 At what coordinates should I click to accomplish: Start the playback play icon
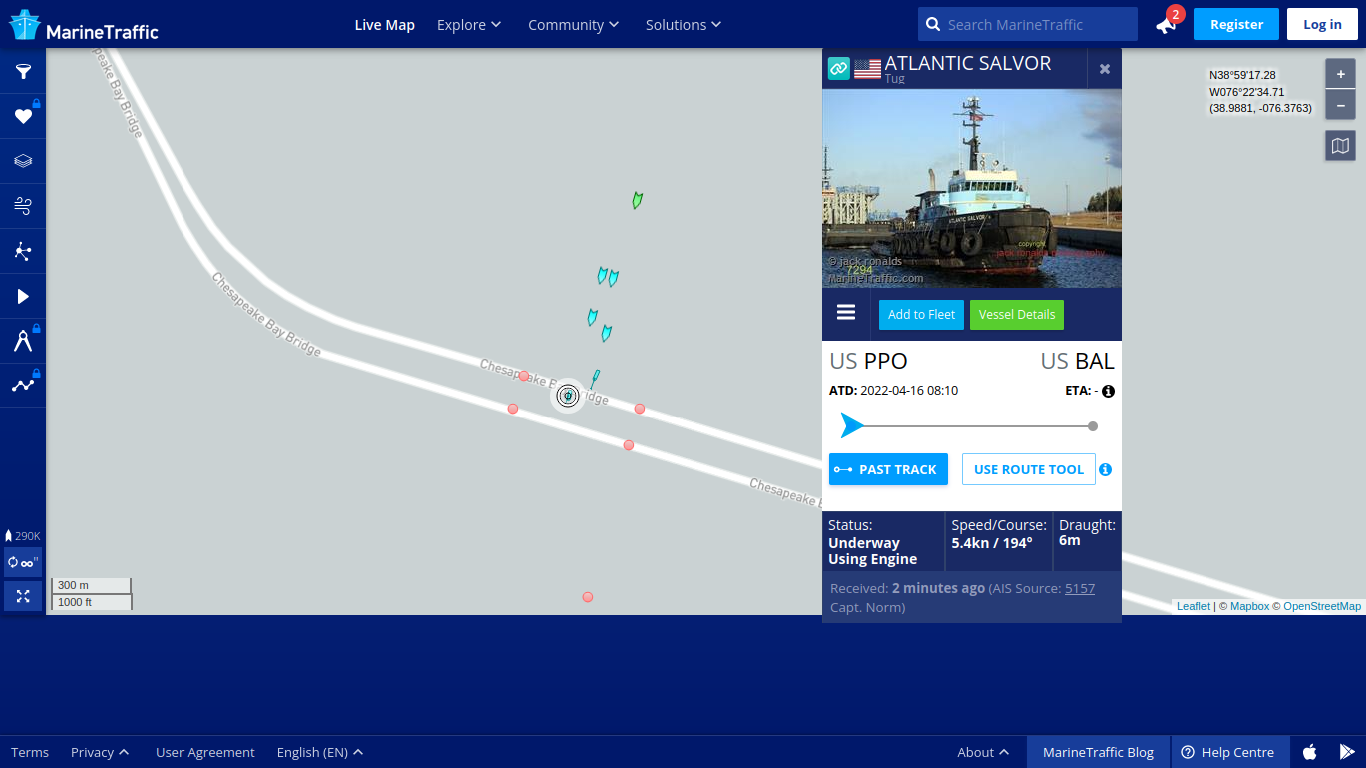pyautogui.click(x=23, y=296)
